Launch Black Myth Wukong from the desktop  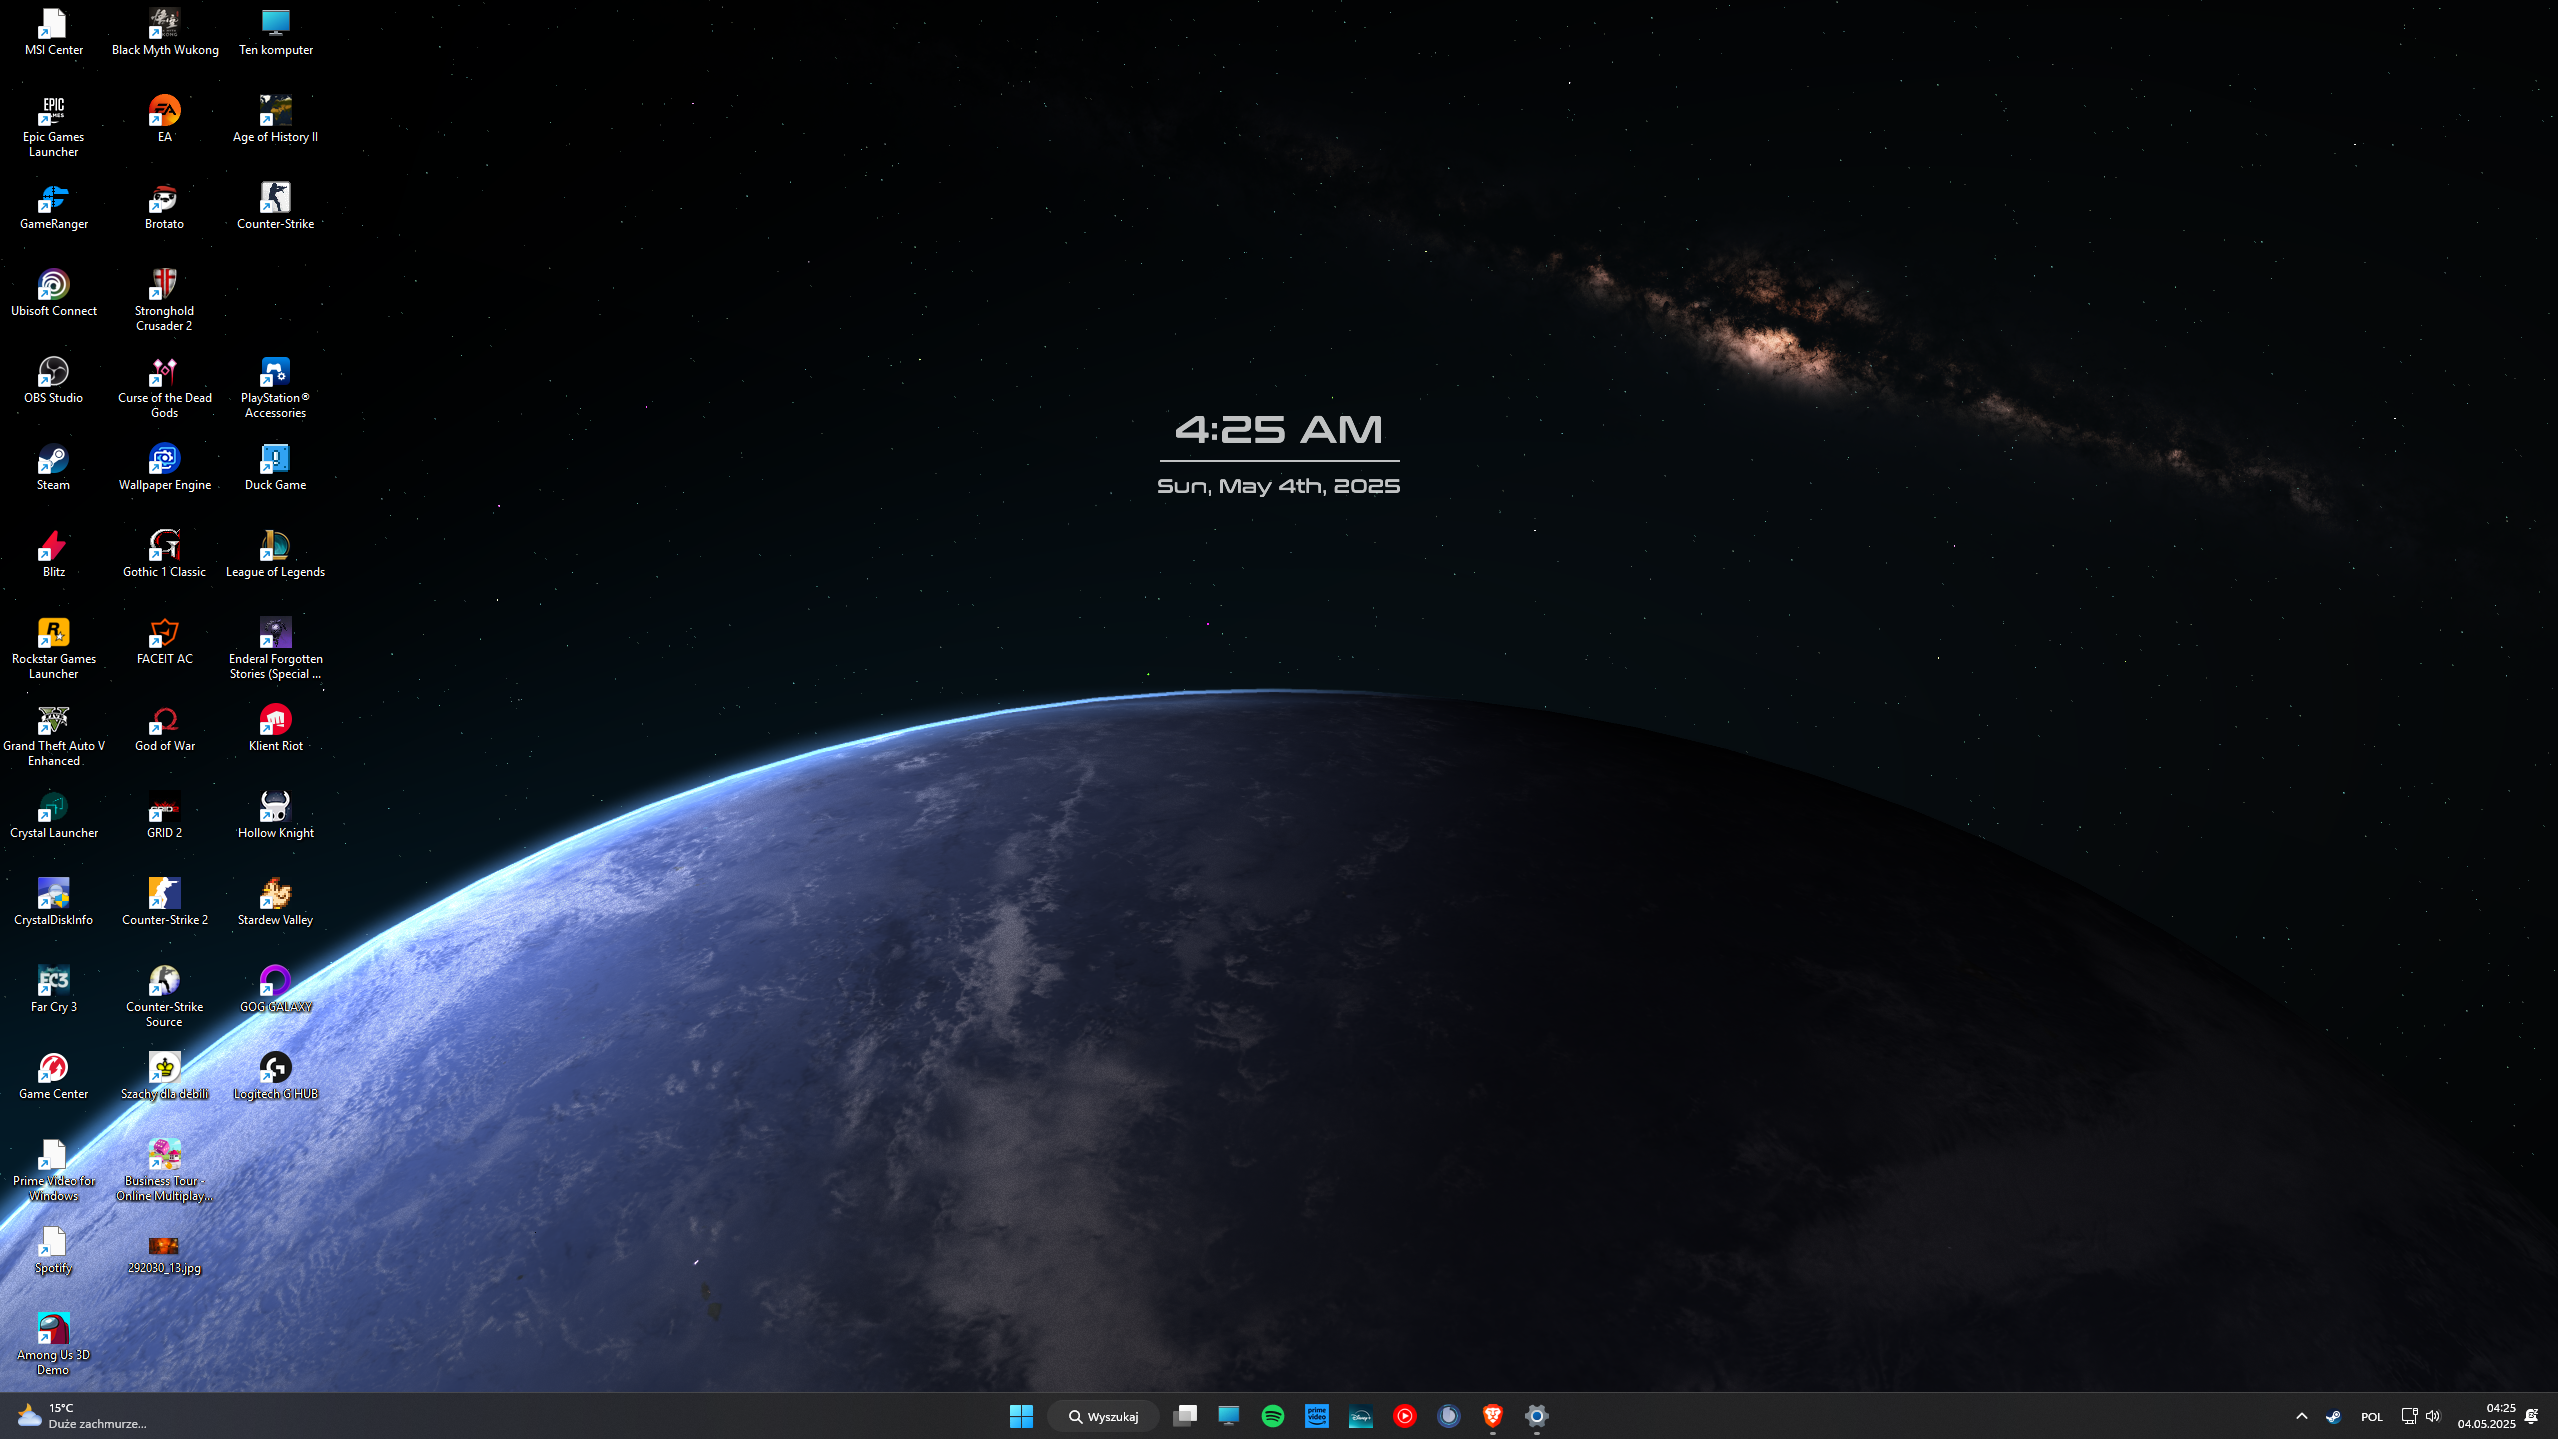click(165, 32)
